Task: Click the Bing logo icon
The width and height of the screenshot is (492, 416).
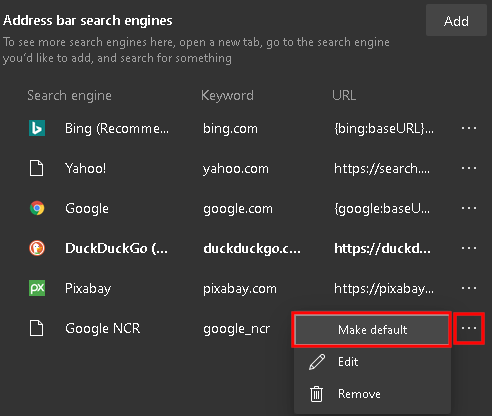Action: point(37,128)
